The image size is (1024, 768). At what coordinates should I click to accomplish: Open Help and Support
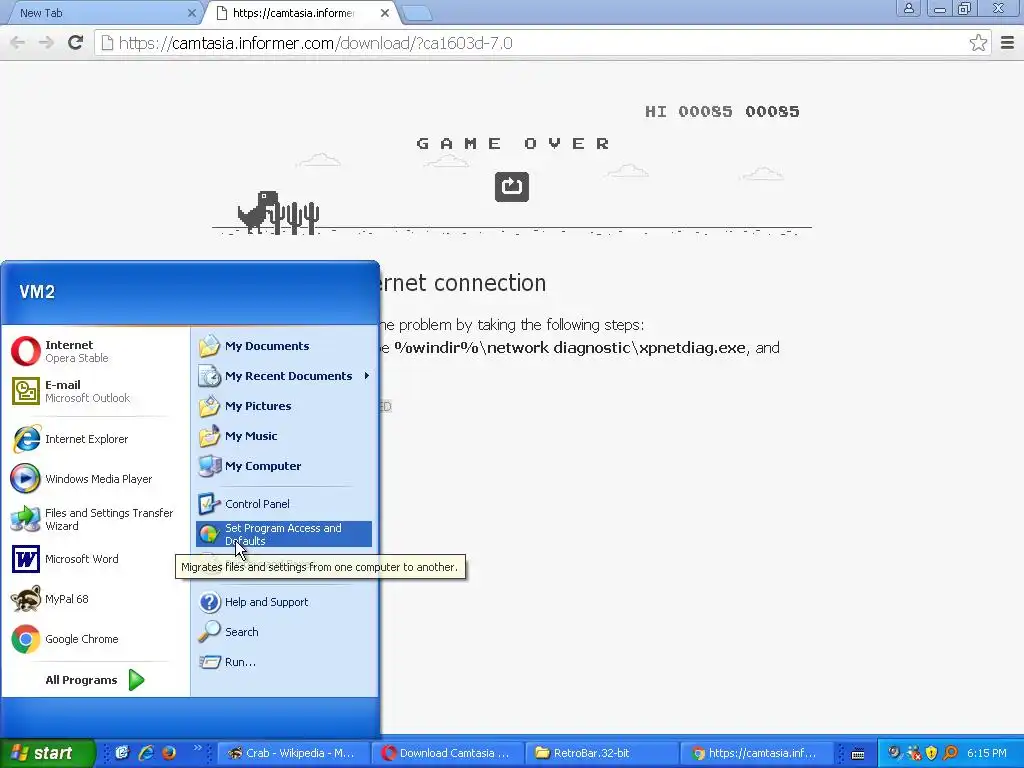point(284,602)
